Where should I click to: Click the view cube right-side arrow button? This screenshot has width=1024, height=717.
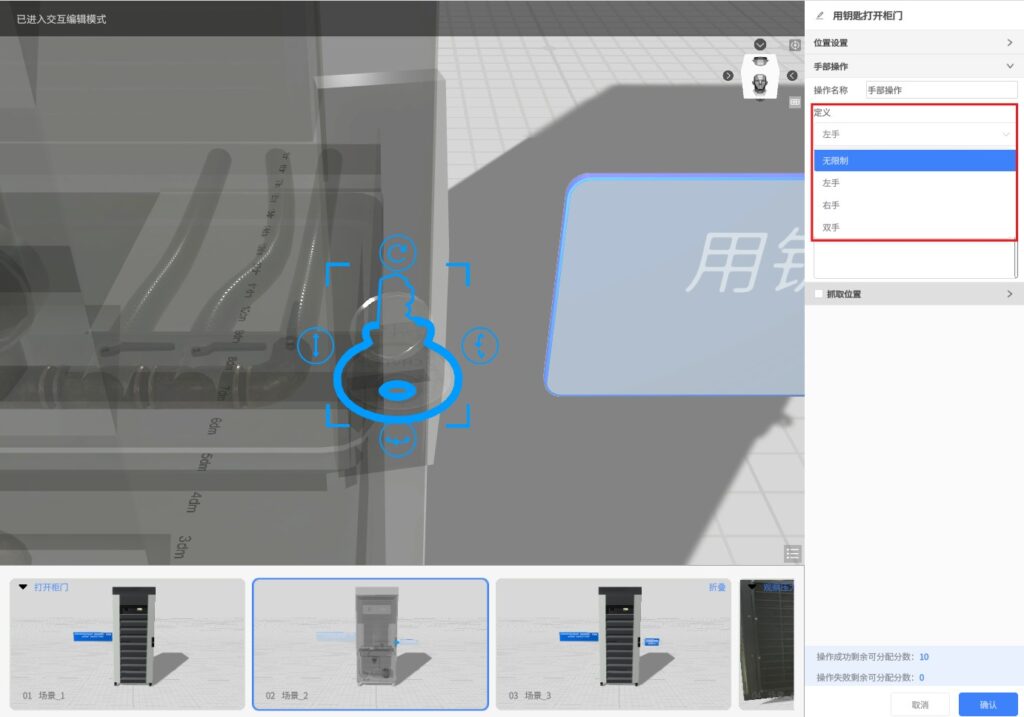coord(792,76)
